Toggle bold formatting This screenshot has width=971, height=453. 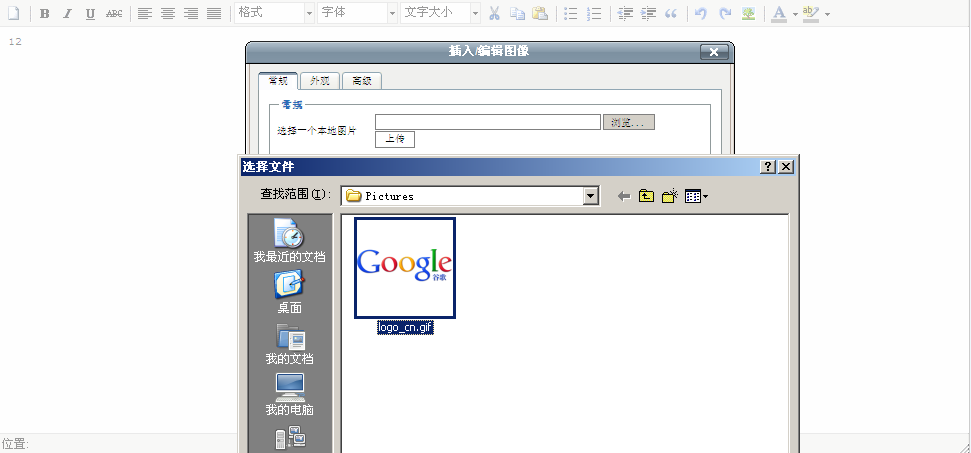pyautogui.click(x=45, y=13)
